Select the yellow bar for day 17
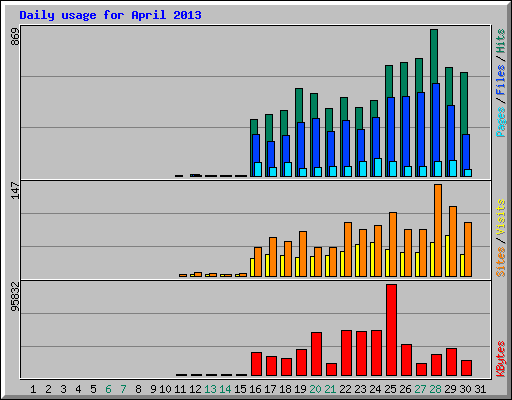512x400 pixels. click(267, 265)
